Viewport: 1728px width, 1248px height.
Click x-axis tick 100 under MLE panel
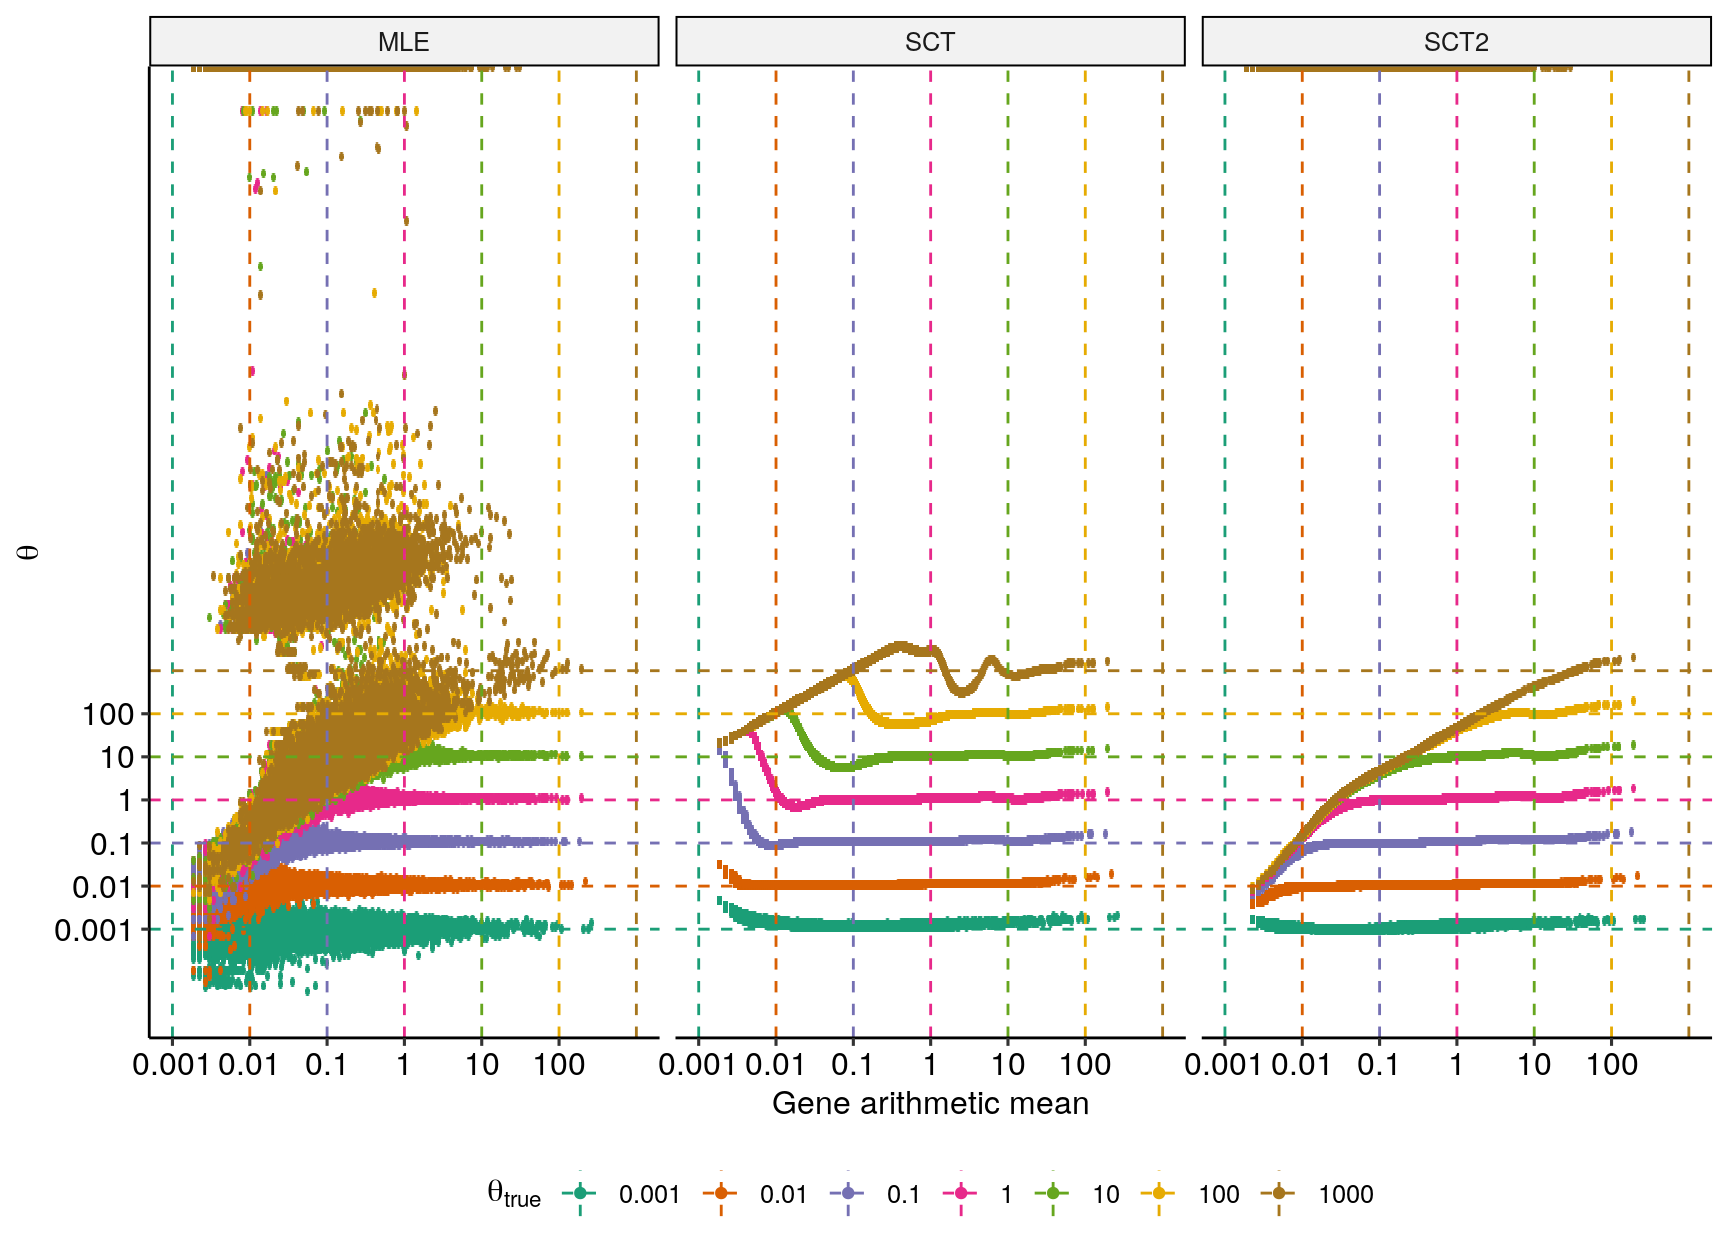(559, 1065)
